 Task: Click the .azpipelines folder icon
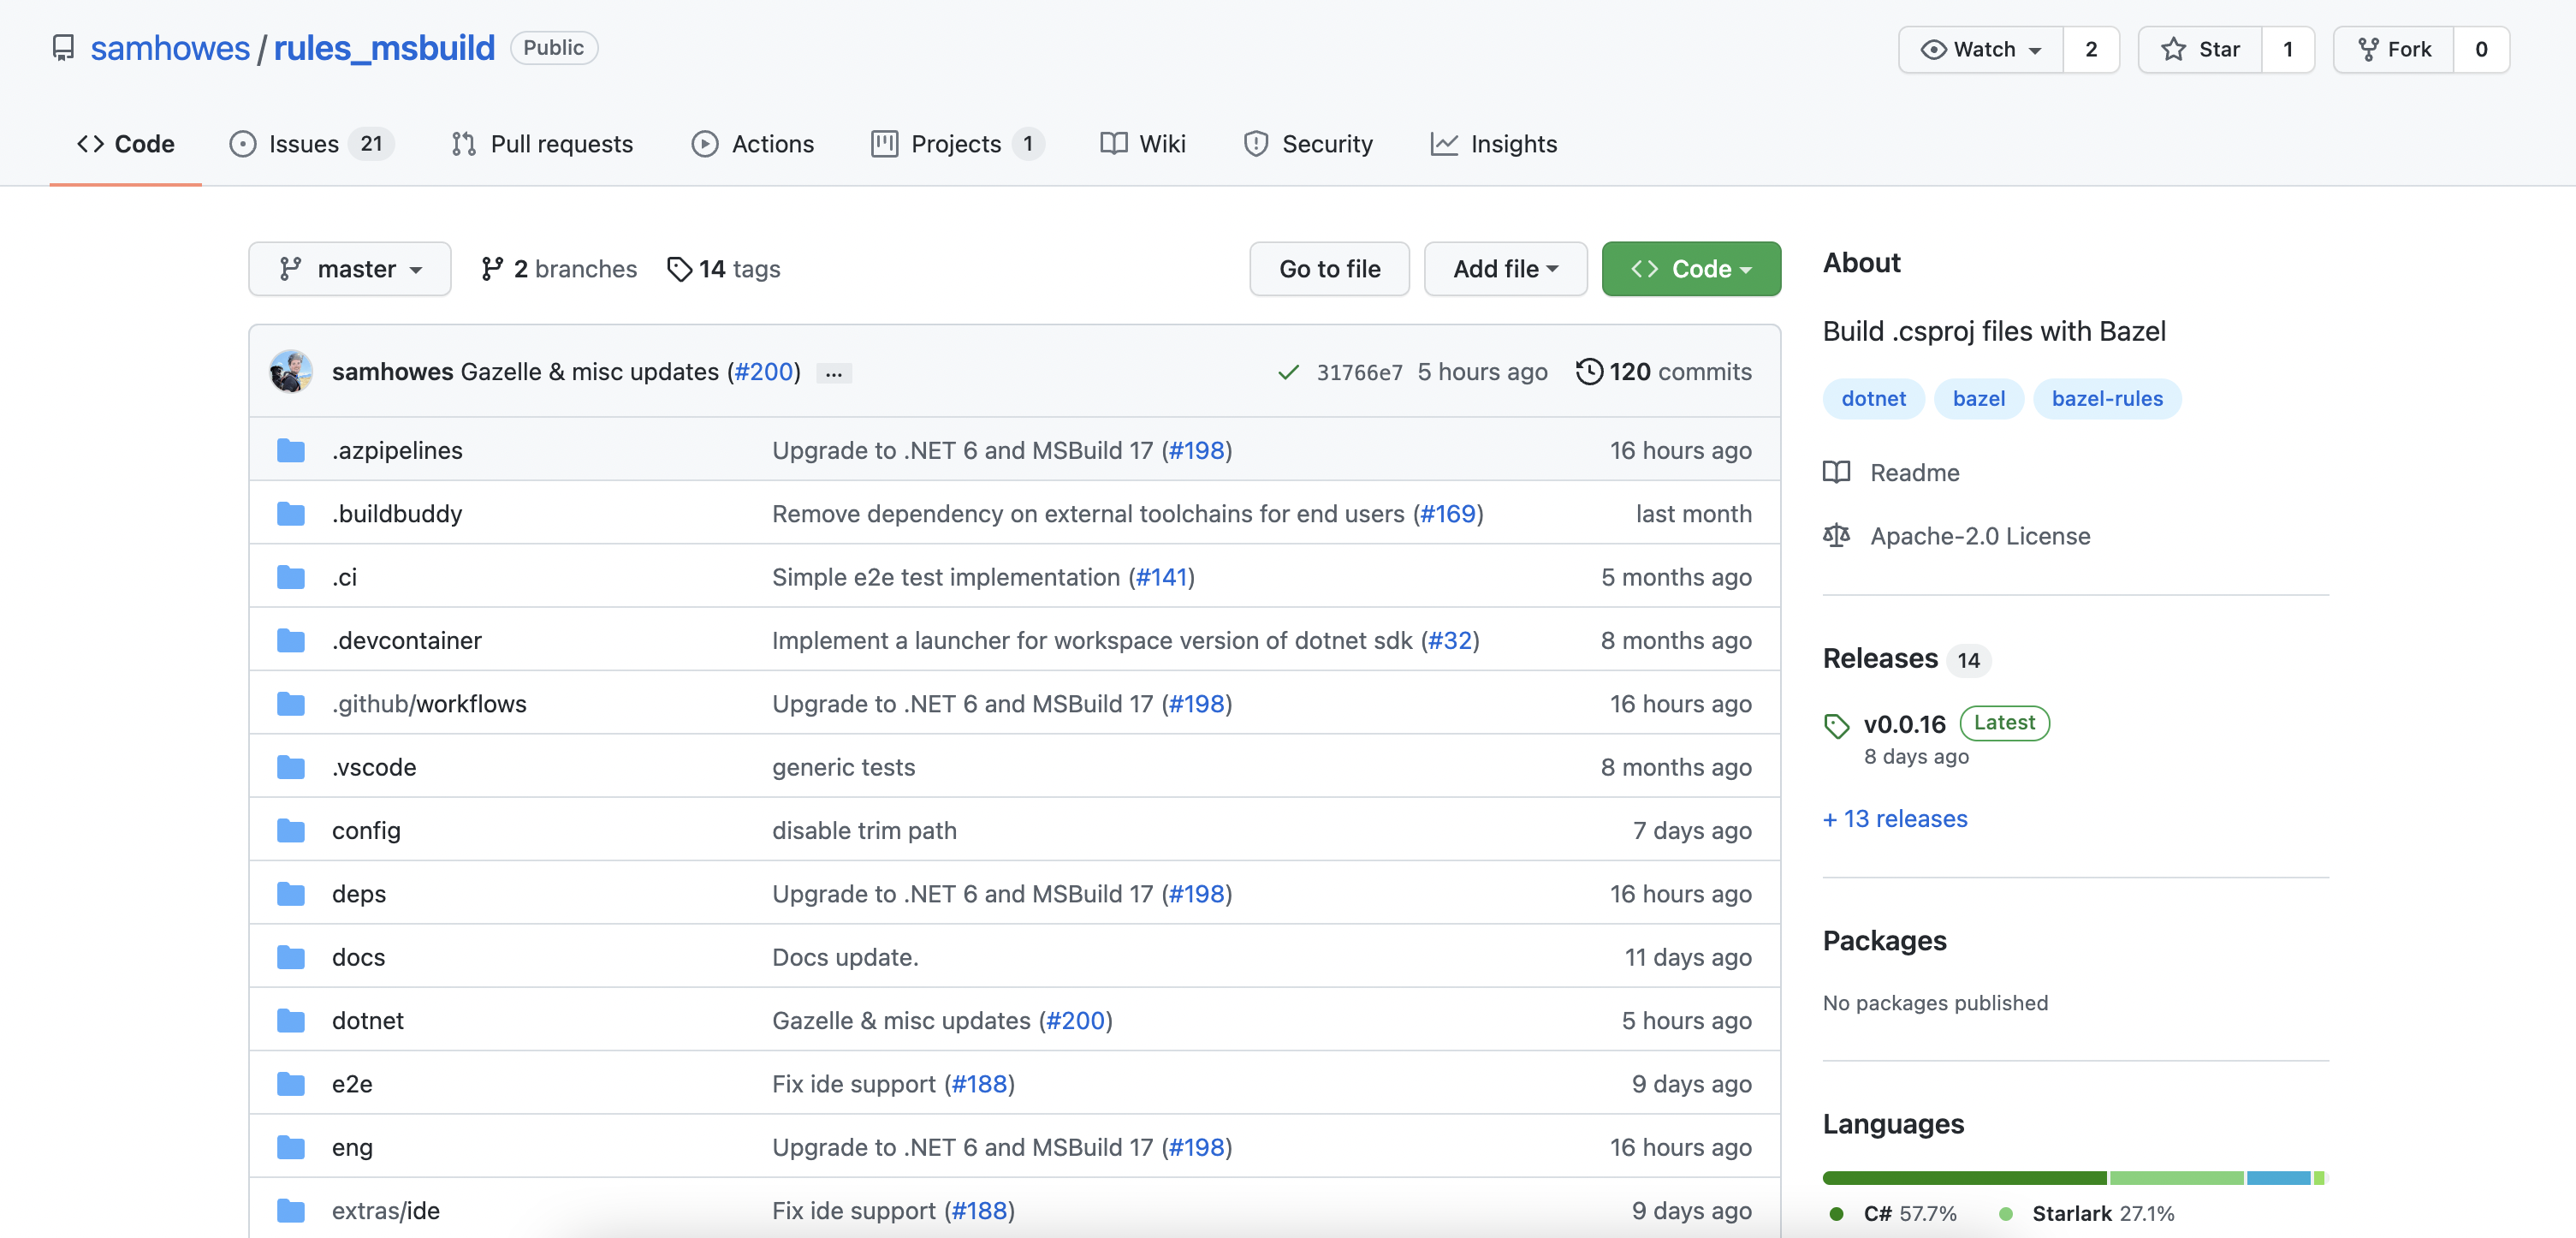[291, 450]
